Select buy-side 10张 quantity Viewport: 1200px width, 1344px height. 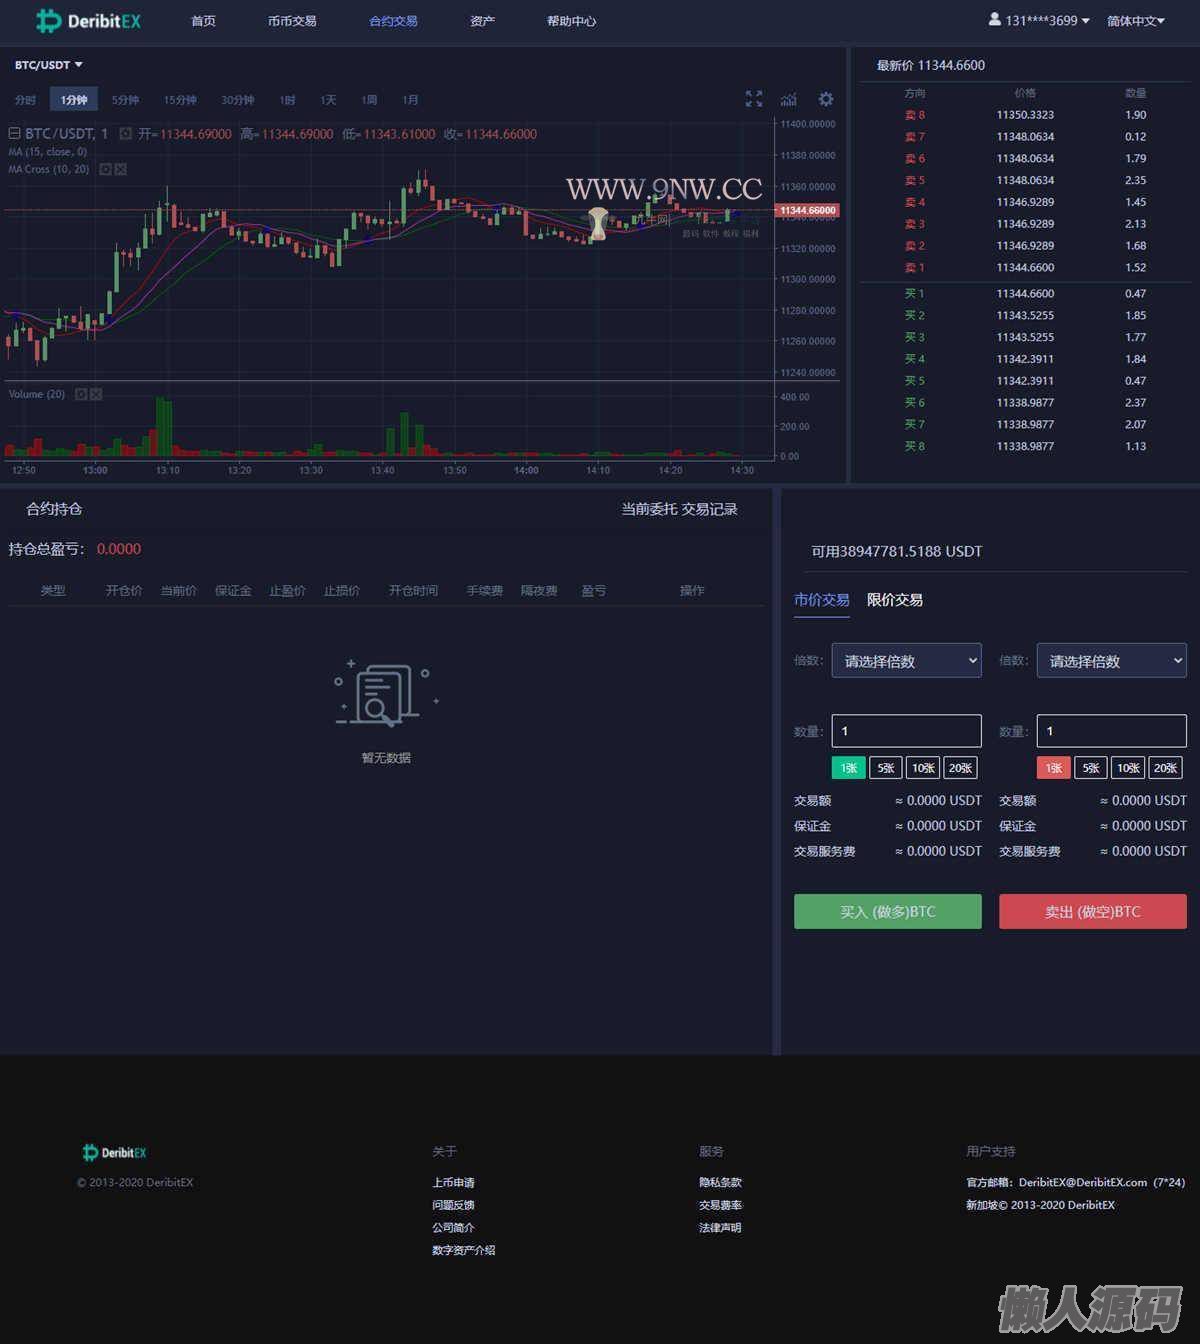(923, 768)
